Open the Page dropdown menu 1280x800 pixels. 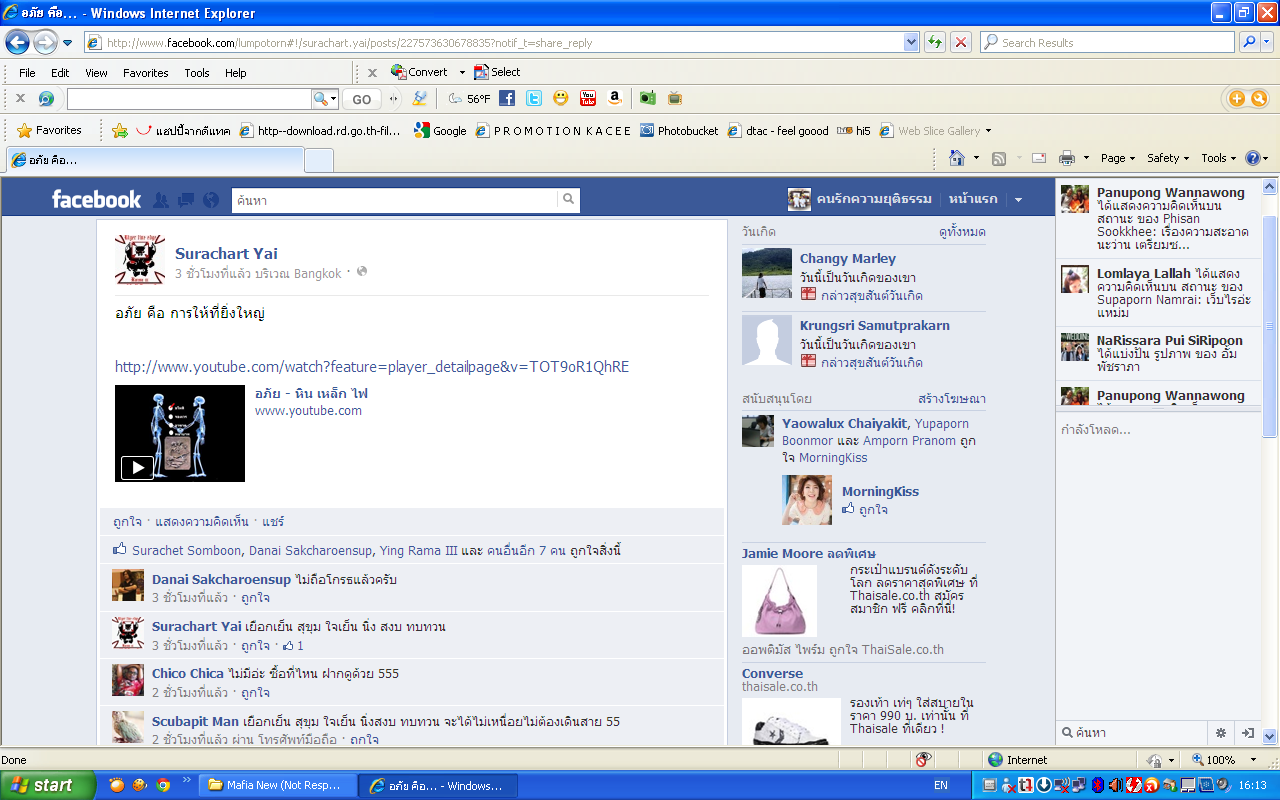tap(1118, 158)
